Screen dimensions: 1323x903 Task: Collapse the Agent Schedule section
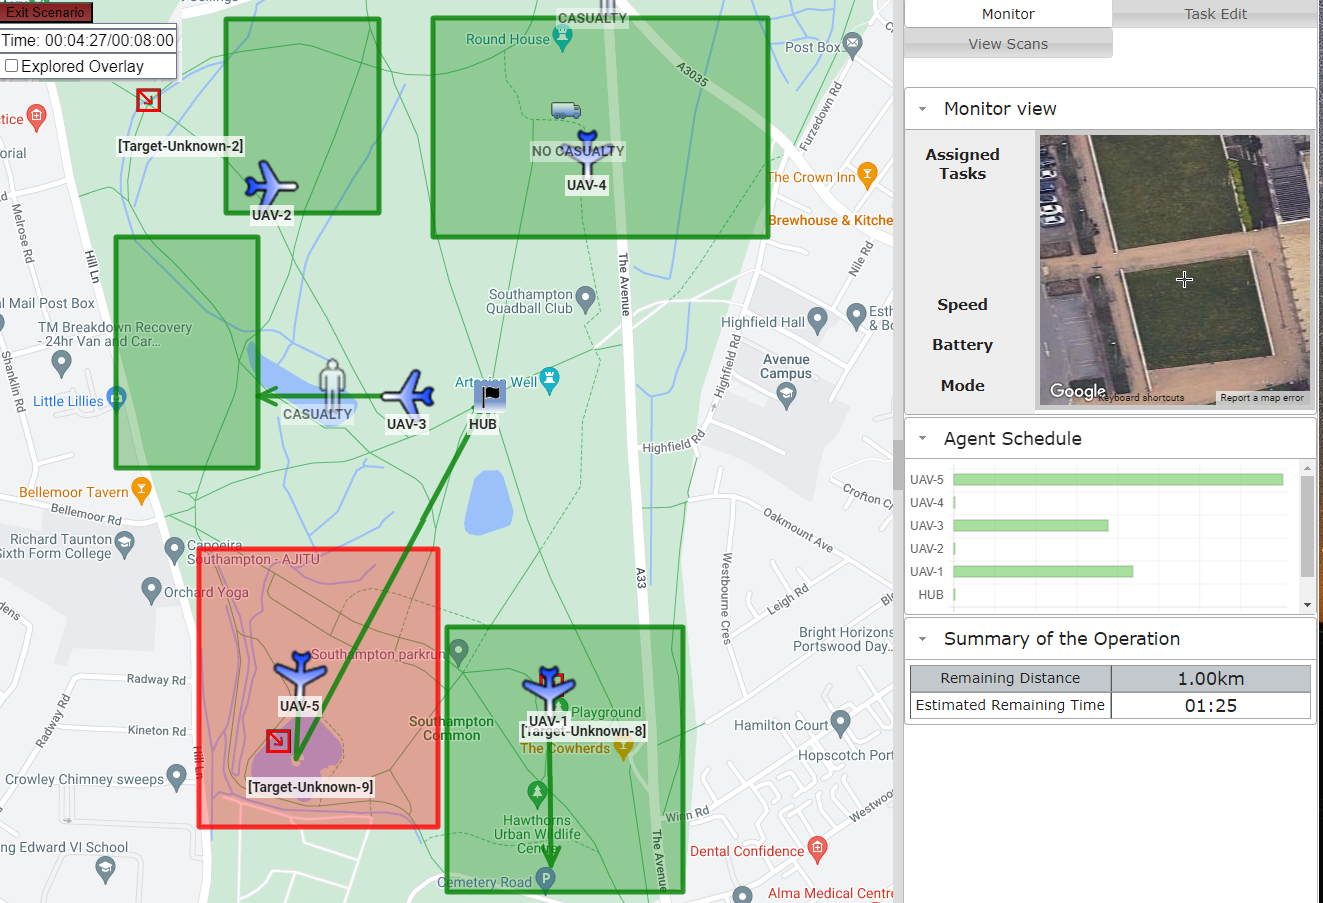coord(922,439)
